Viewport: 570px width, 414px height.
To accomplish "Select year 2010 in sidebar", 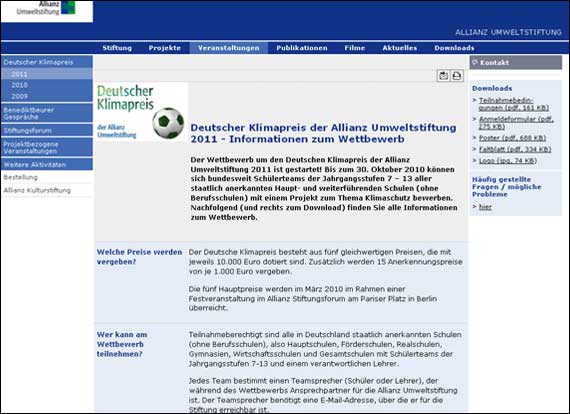I will point(47,85).
